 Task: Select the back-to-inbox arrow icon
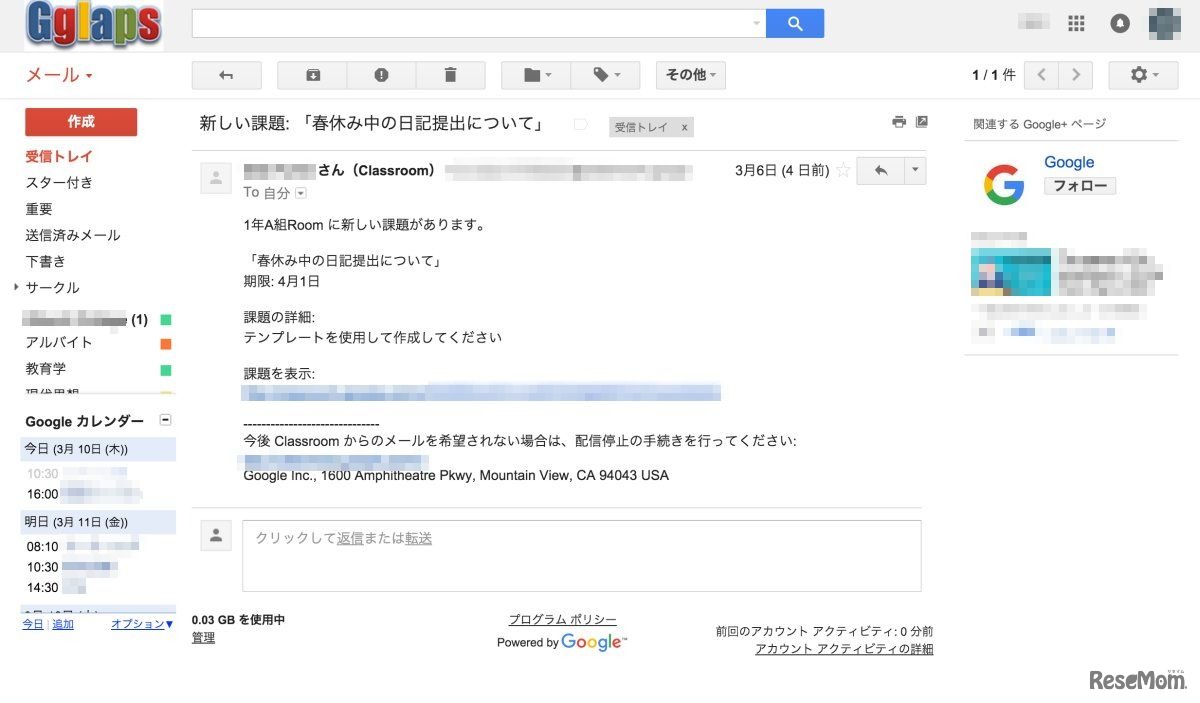point(226,74)
